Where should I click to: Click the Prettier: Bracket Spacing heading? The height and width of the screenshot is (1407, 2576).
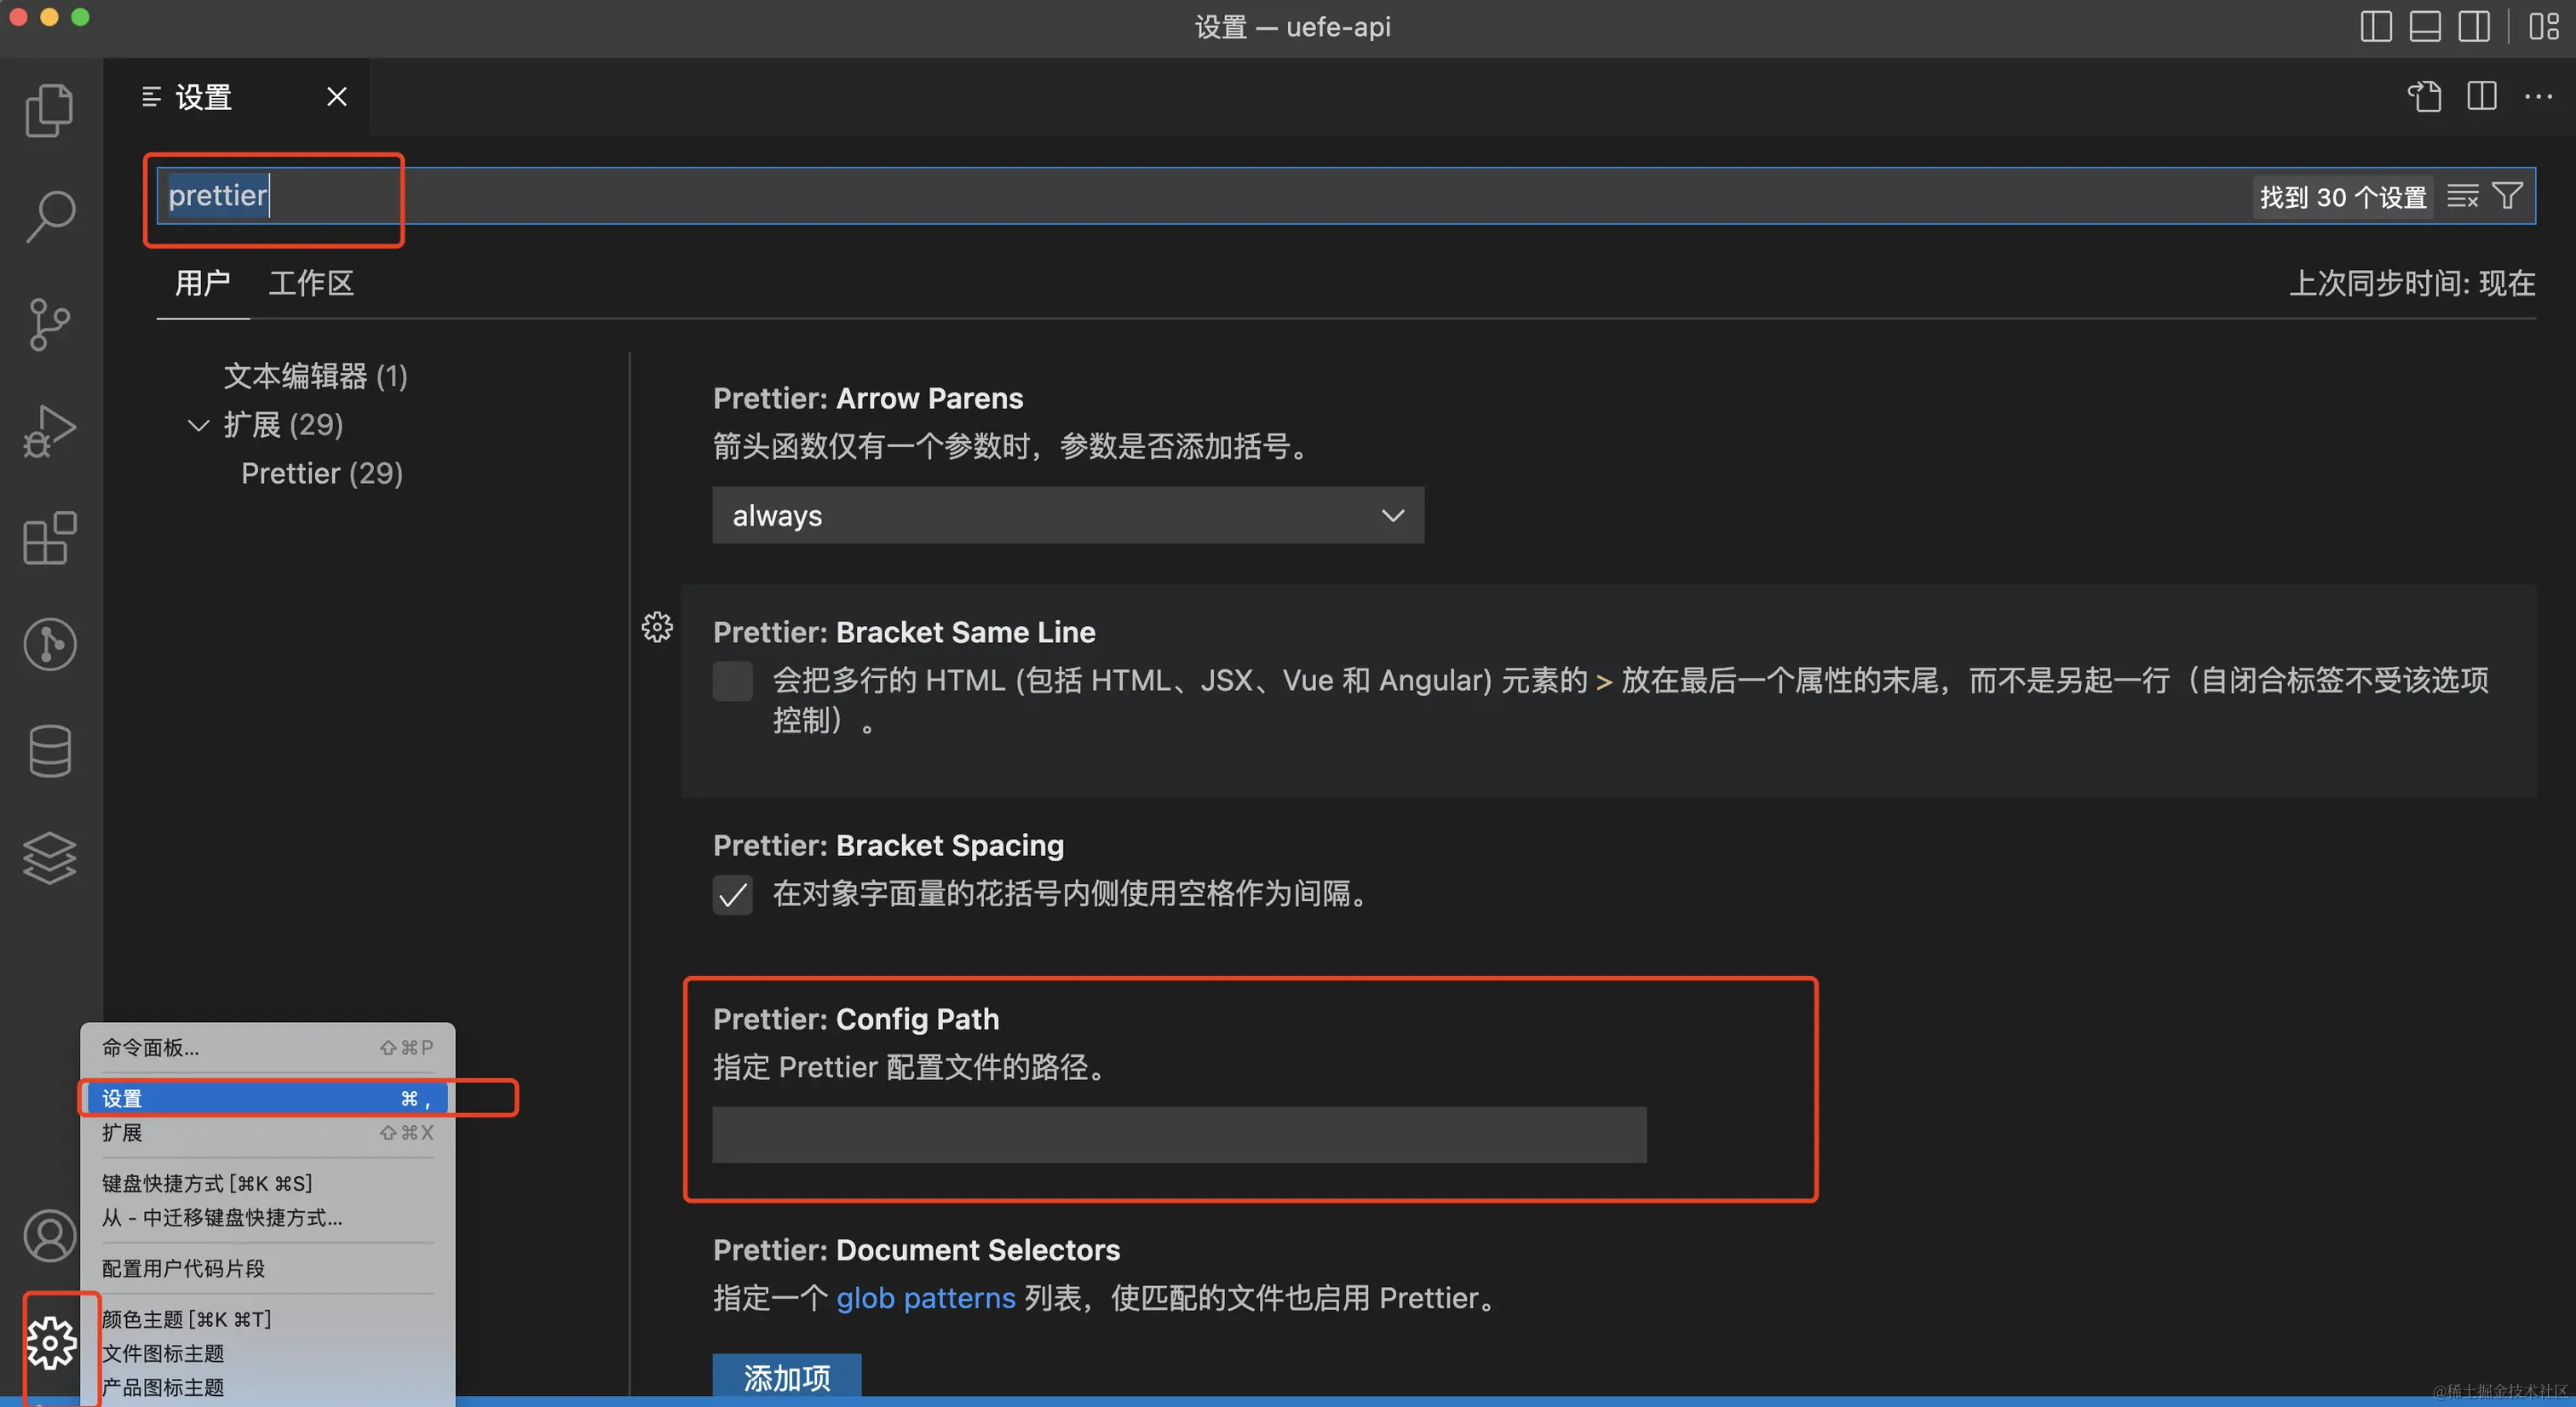[x=888, y=846]
